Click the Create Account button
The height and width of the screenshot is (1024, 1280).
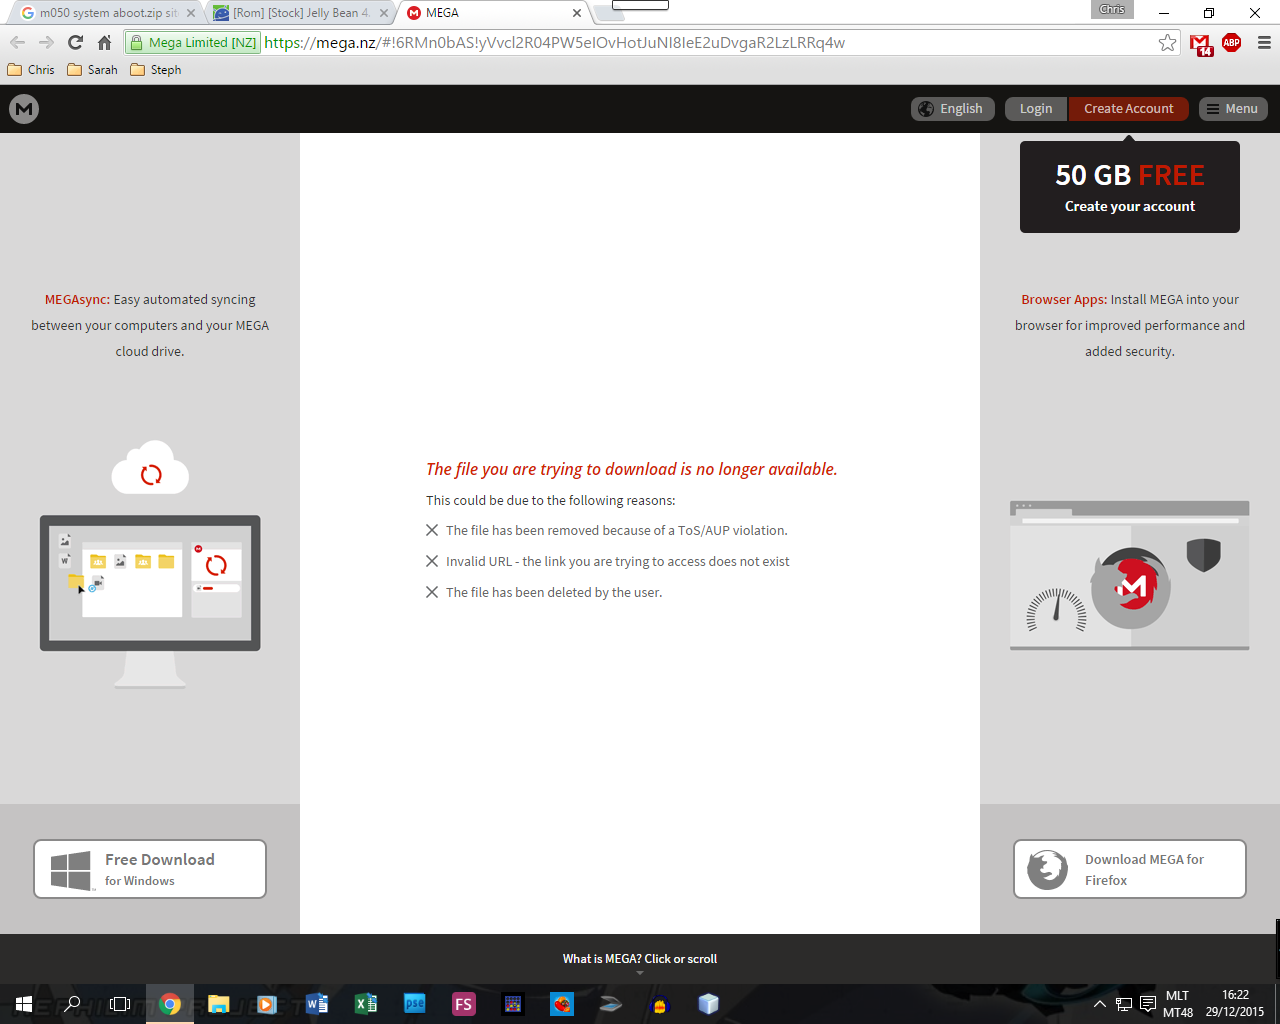(x=1129, y=109)
